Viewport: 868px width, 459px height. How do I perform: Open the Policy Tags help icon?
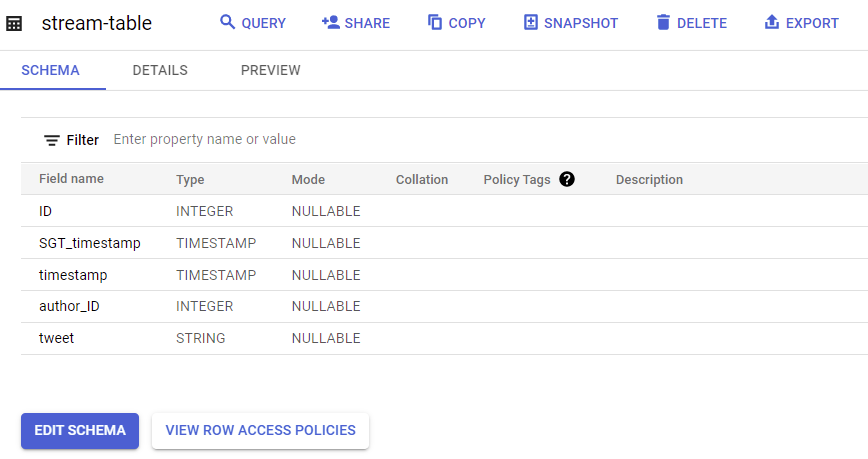tap(567, 179)
